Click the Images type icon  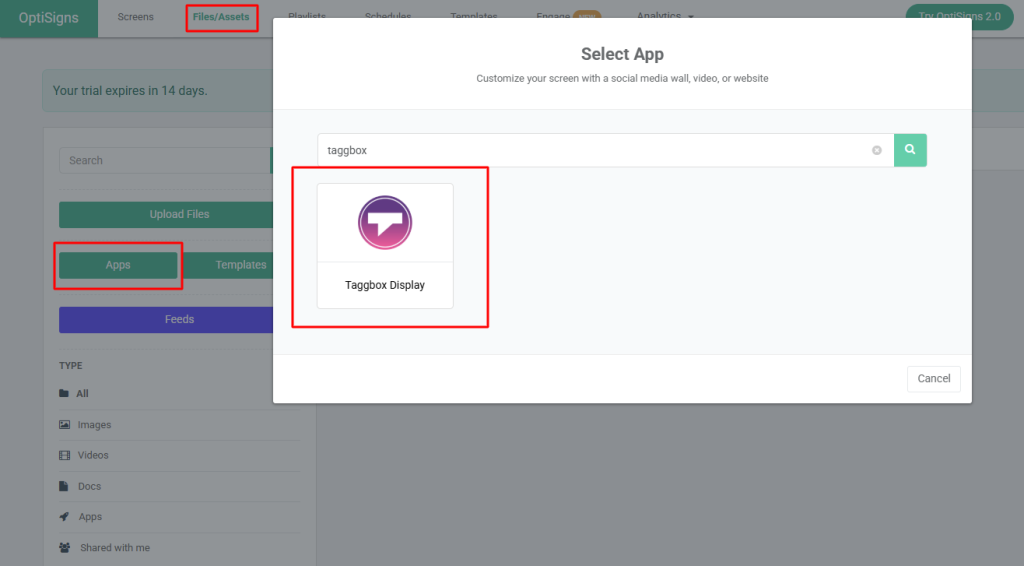click(x=64, y=425)
